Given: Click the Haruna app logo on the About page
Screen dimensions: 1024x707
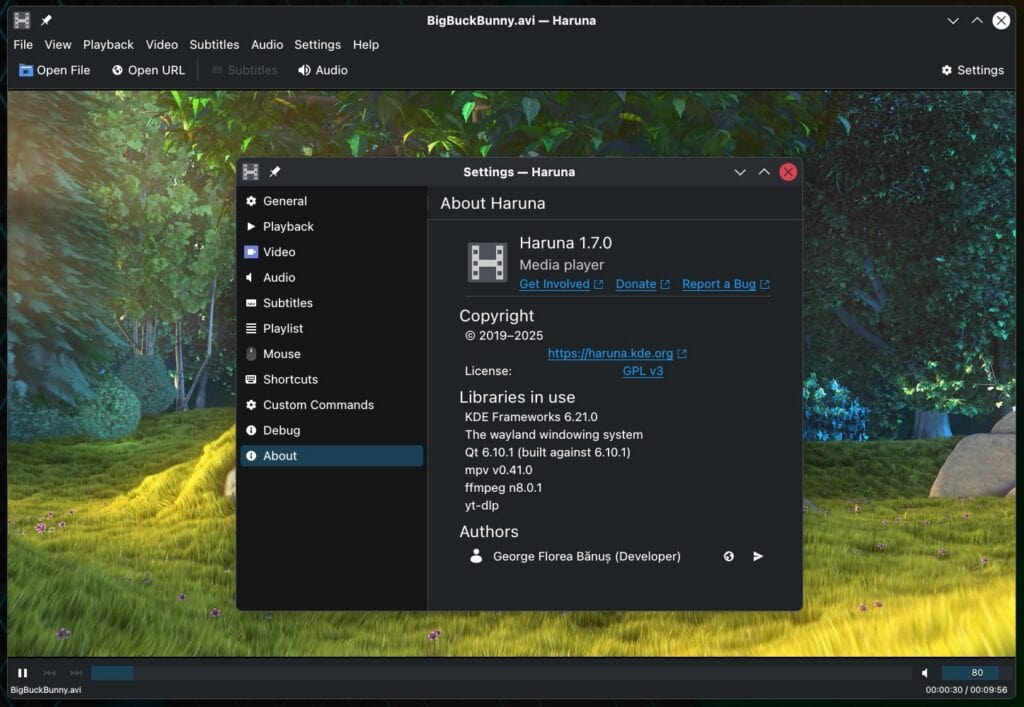Looking at the screenshot, I should 485,262.
